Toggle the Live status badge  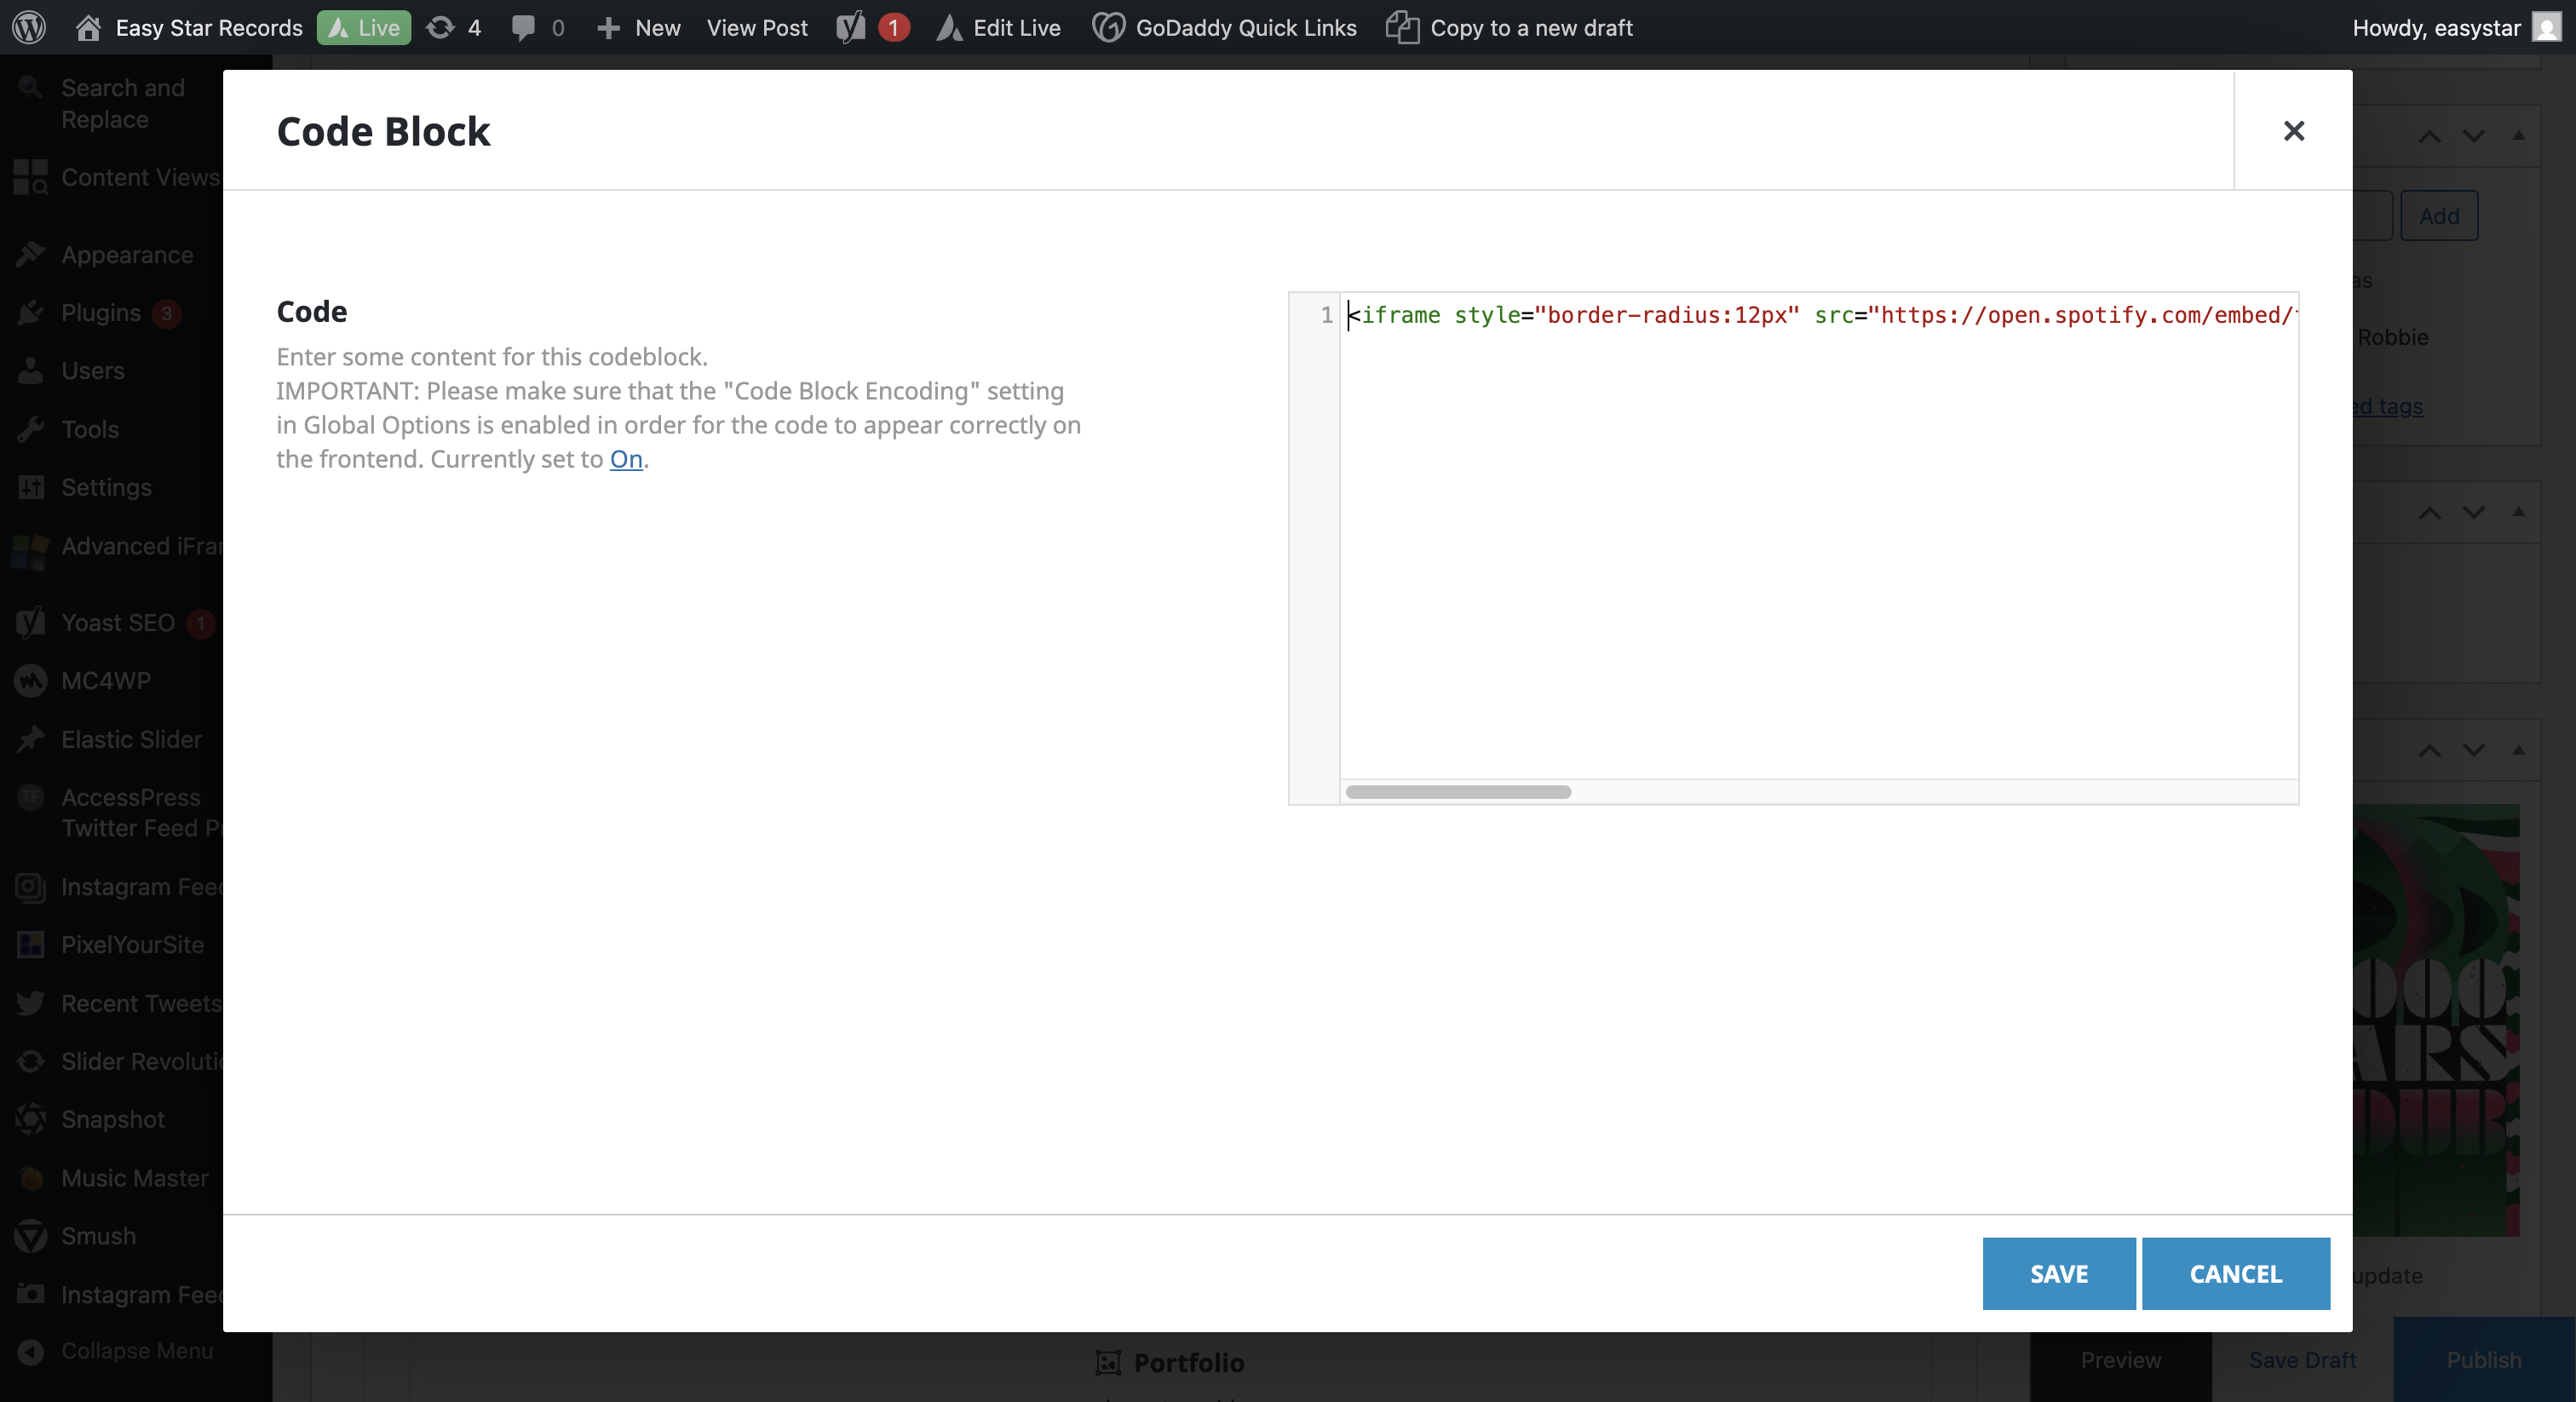pyautogui.click(x=364, y=27)
